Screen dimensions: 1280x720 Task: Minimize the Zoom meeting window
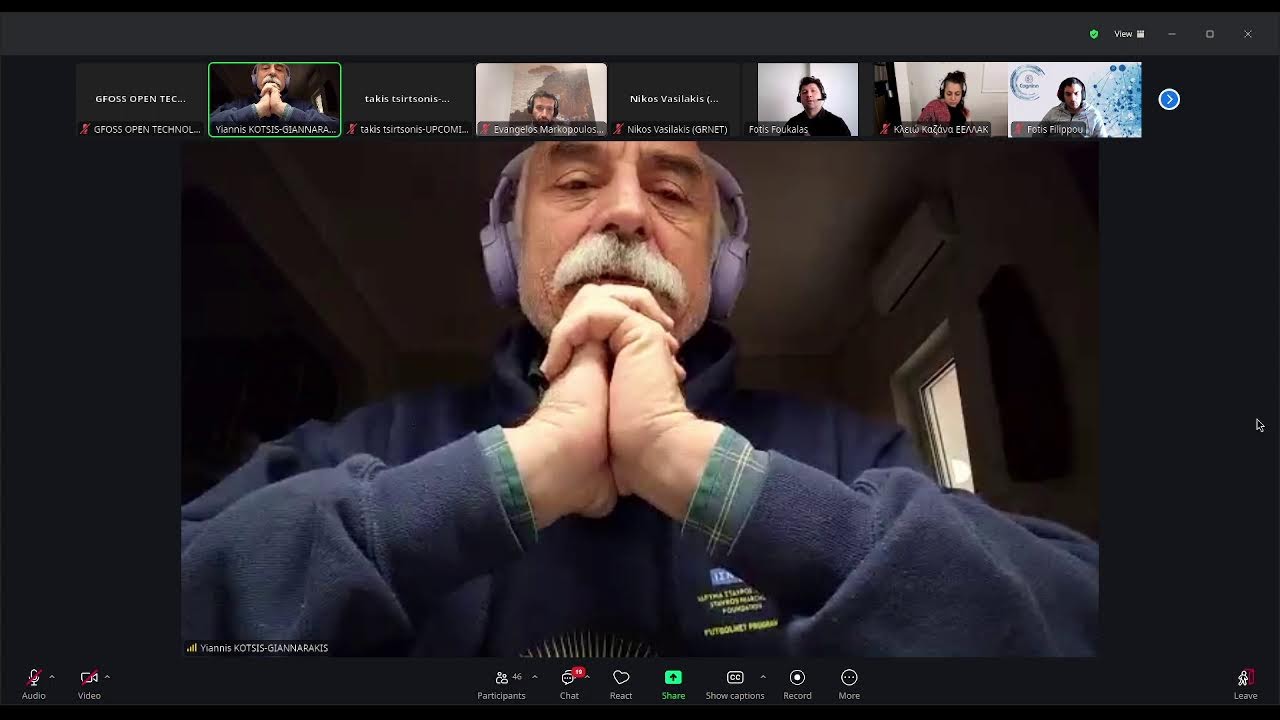1172,34
